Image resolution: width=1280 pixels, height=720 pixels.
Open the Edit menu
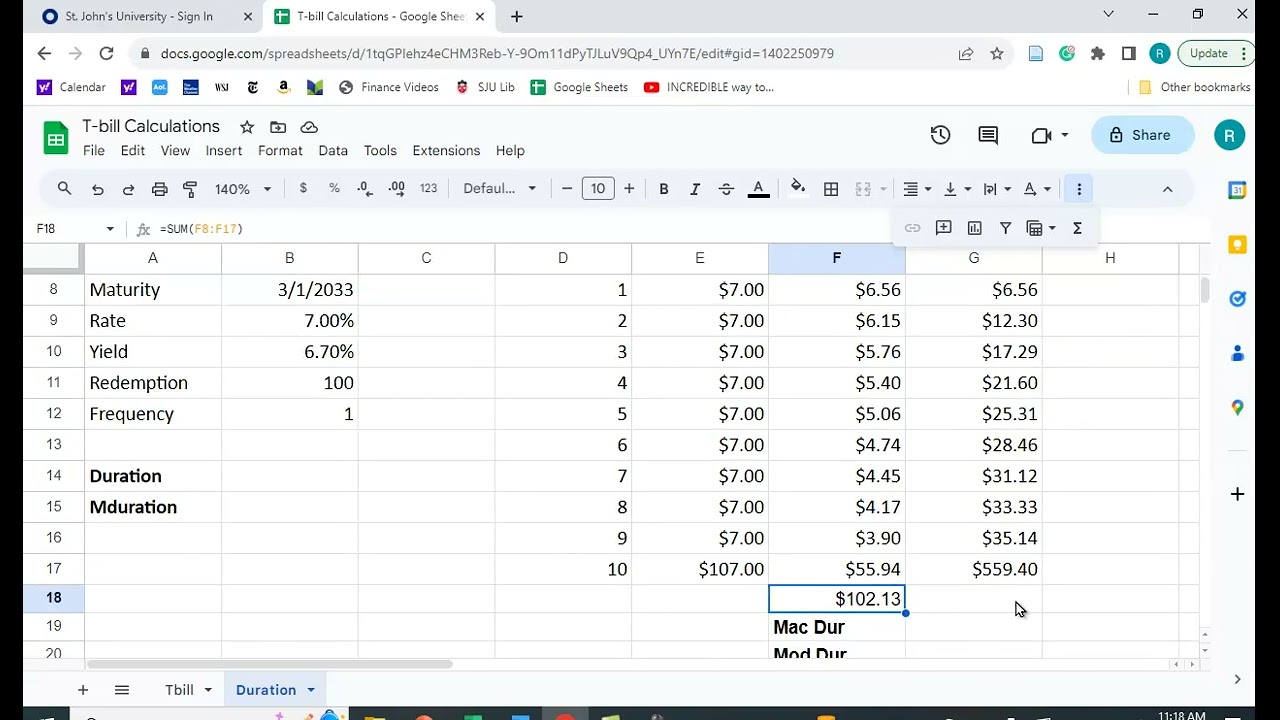tap(133, 150)
